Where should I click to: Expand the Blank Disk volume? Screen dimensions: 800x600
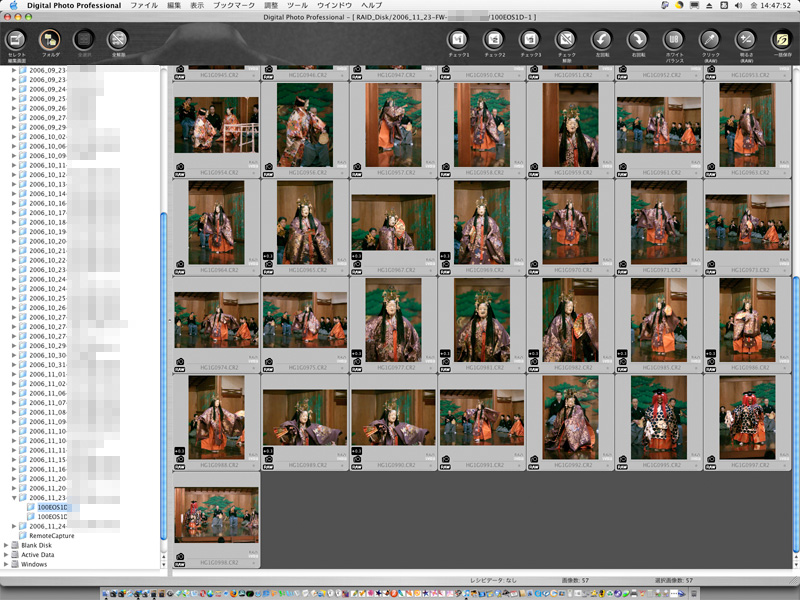(x=6, y=545)
